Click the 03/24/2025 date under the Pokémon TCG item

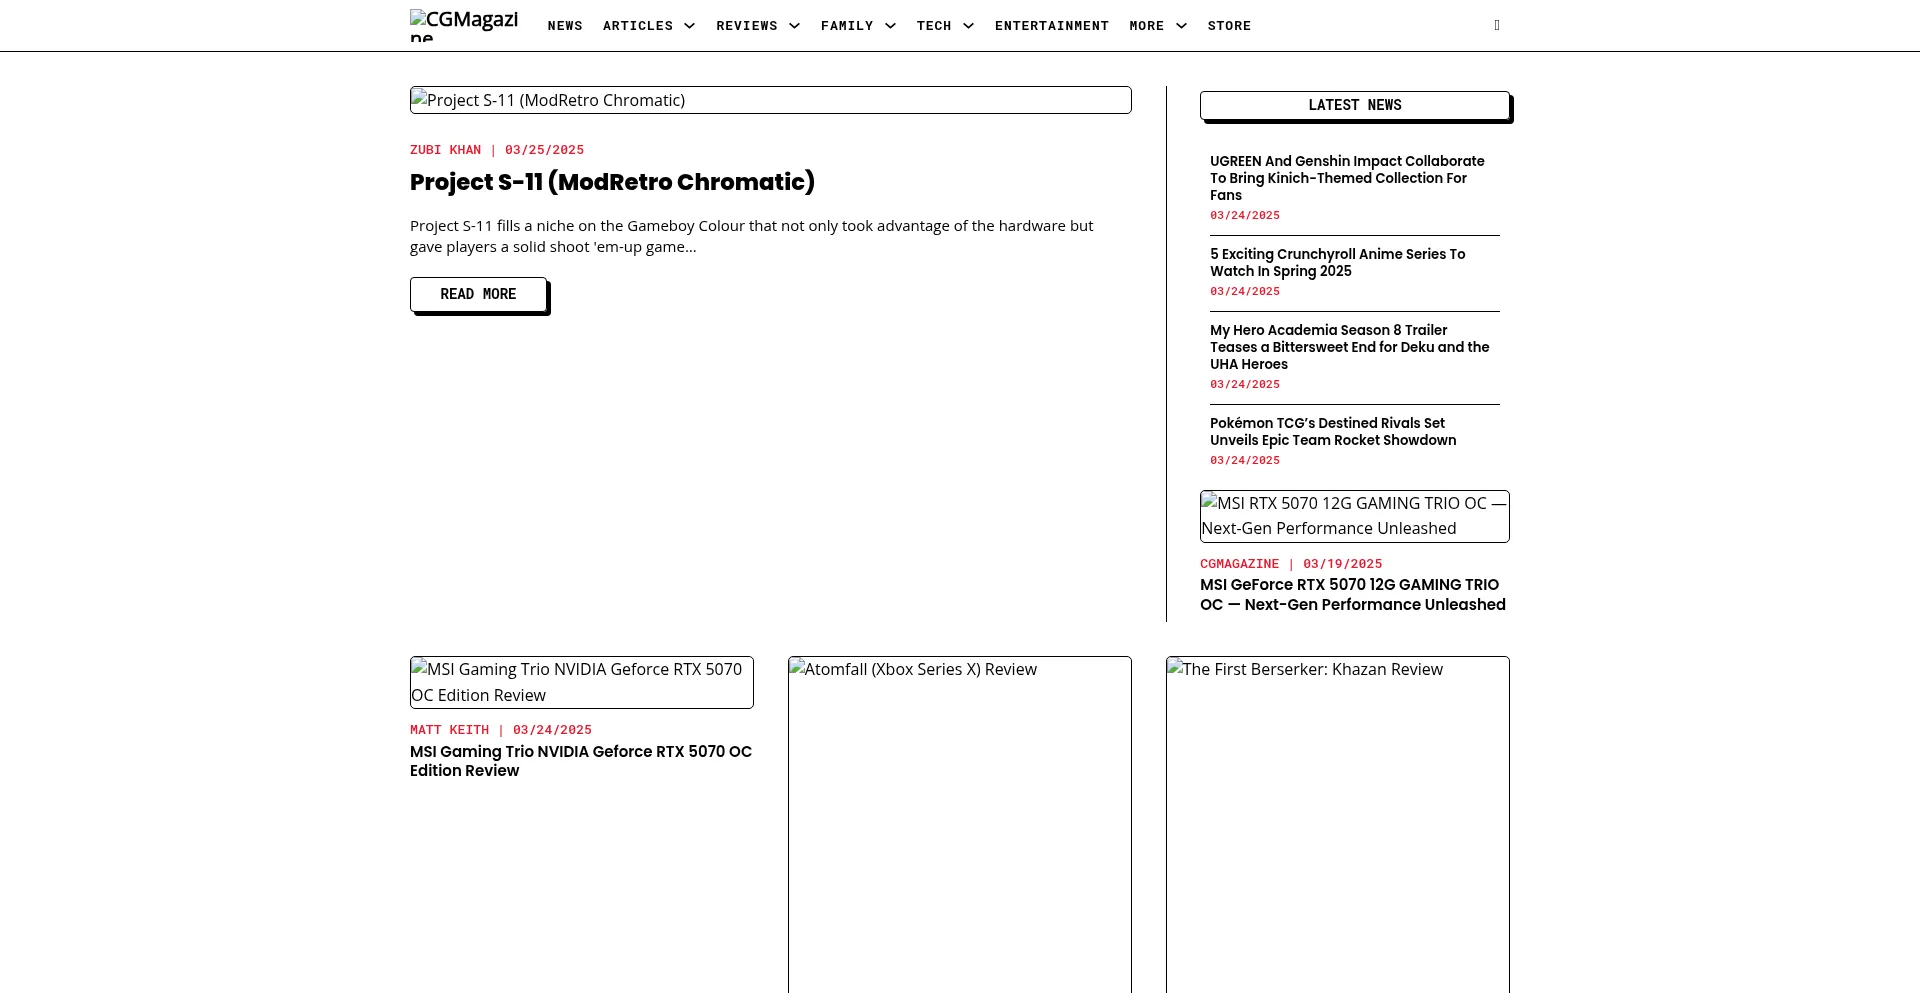pyautogui.click(x=1245, y=461)
